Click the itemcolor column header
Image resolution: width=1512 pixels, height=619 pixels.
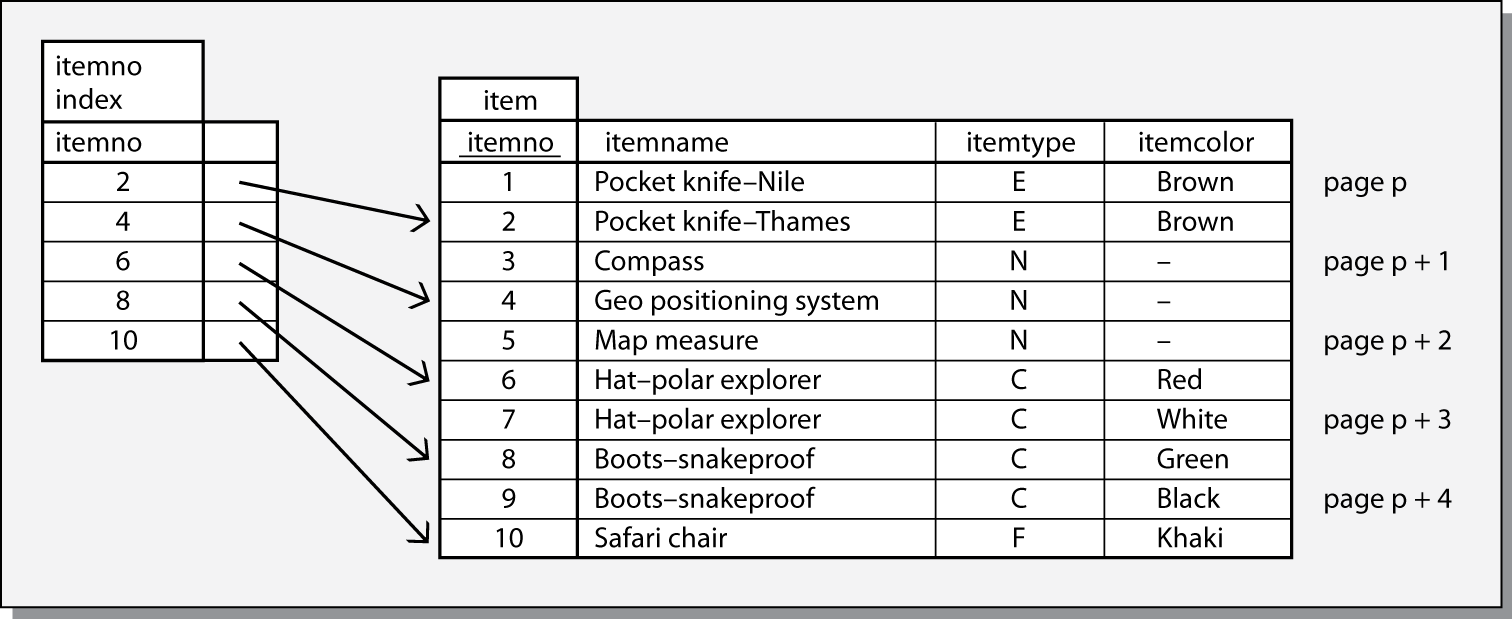click(x=1195, y=143)
